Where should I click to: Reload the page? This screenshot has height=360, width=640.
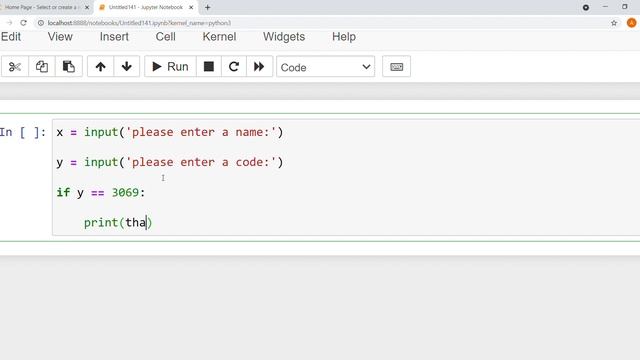coord(23,23)
